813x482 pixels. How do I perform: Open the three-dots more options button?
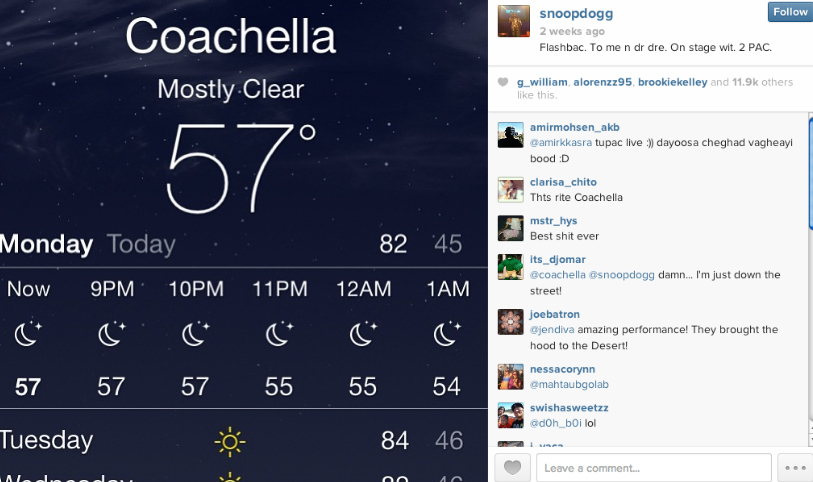[x=795, y=467]
